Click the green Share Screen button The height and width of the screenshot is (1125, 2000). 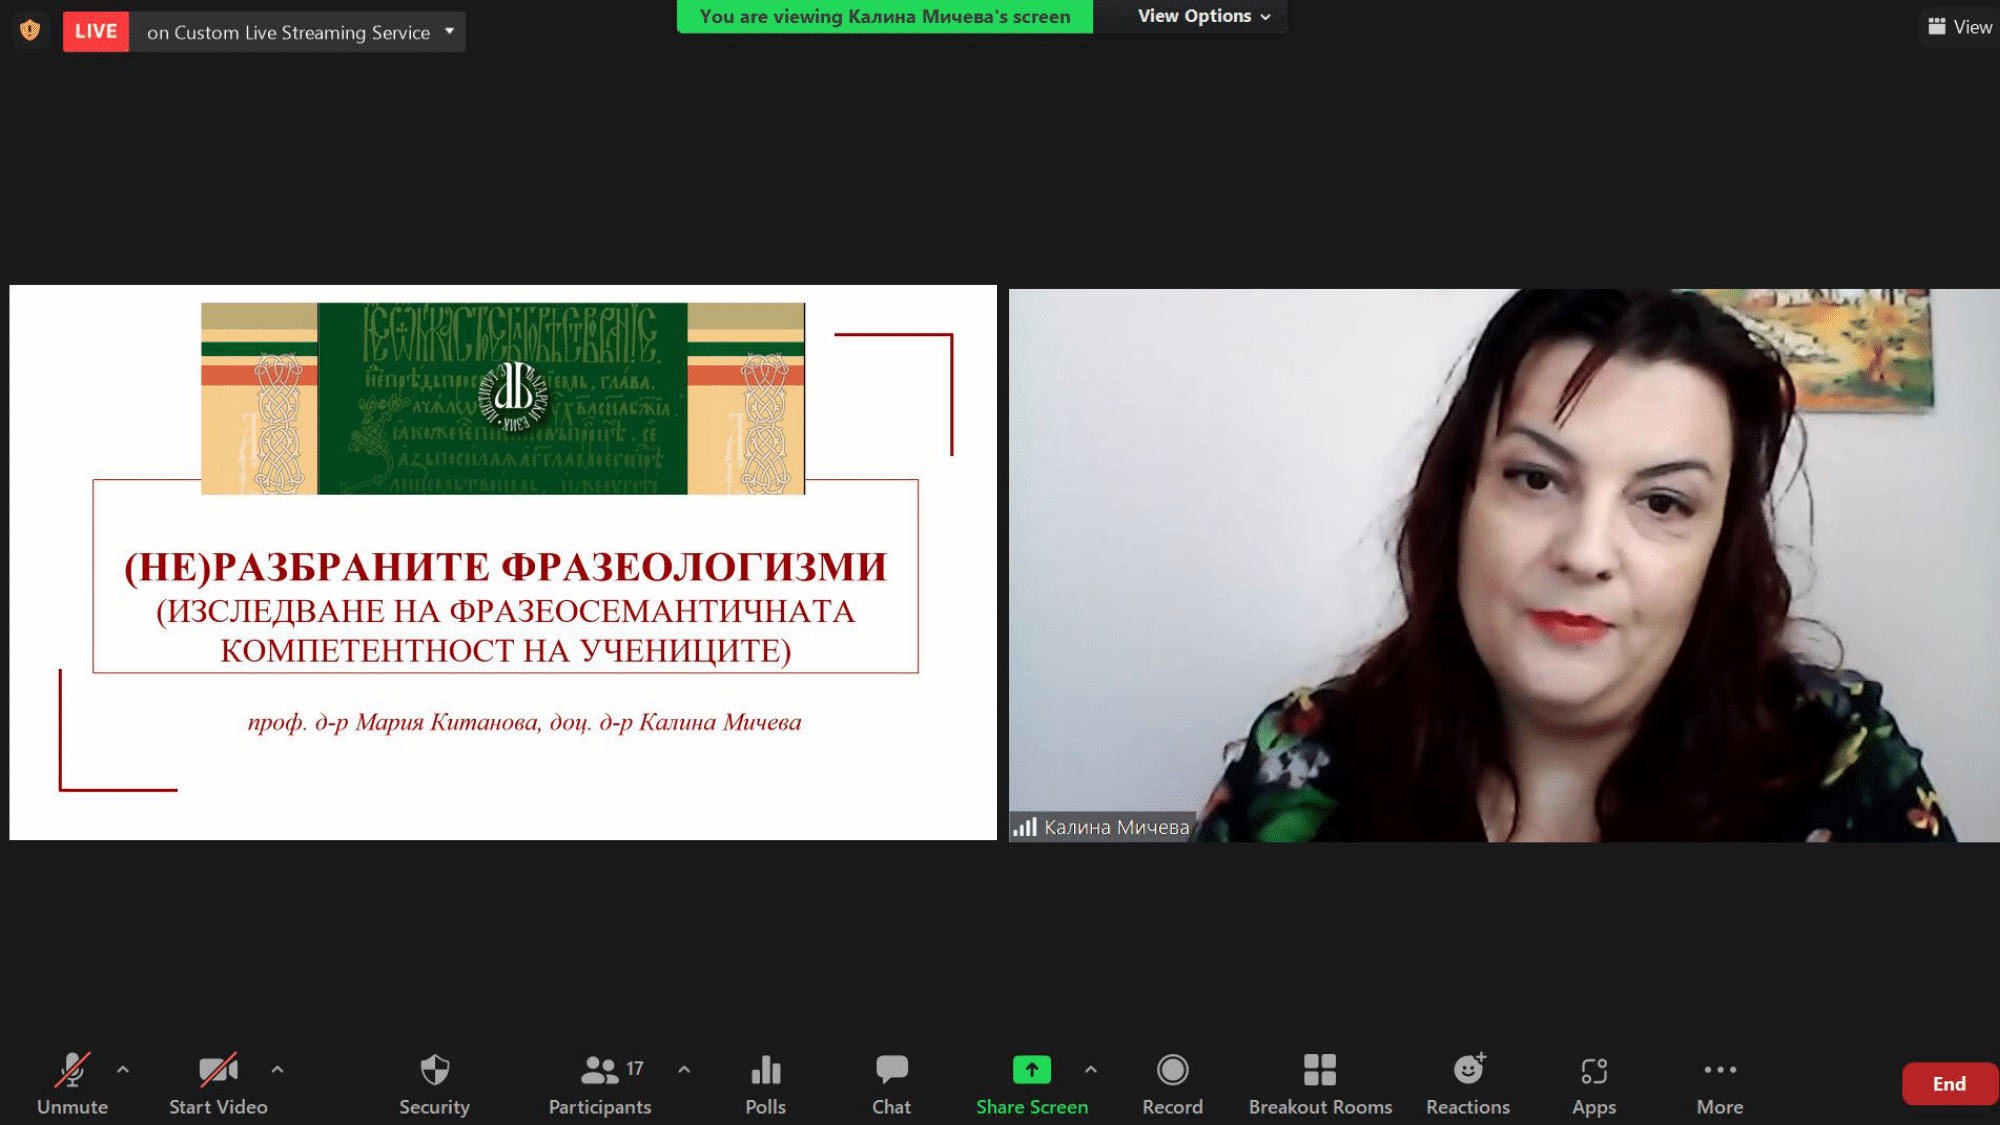click(x=1031, y=1082)
